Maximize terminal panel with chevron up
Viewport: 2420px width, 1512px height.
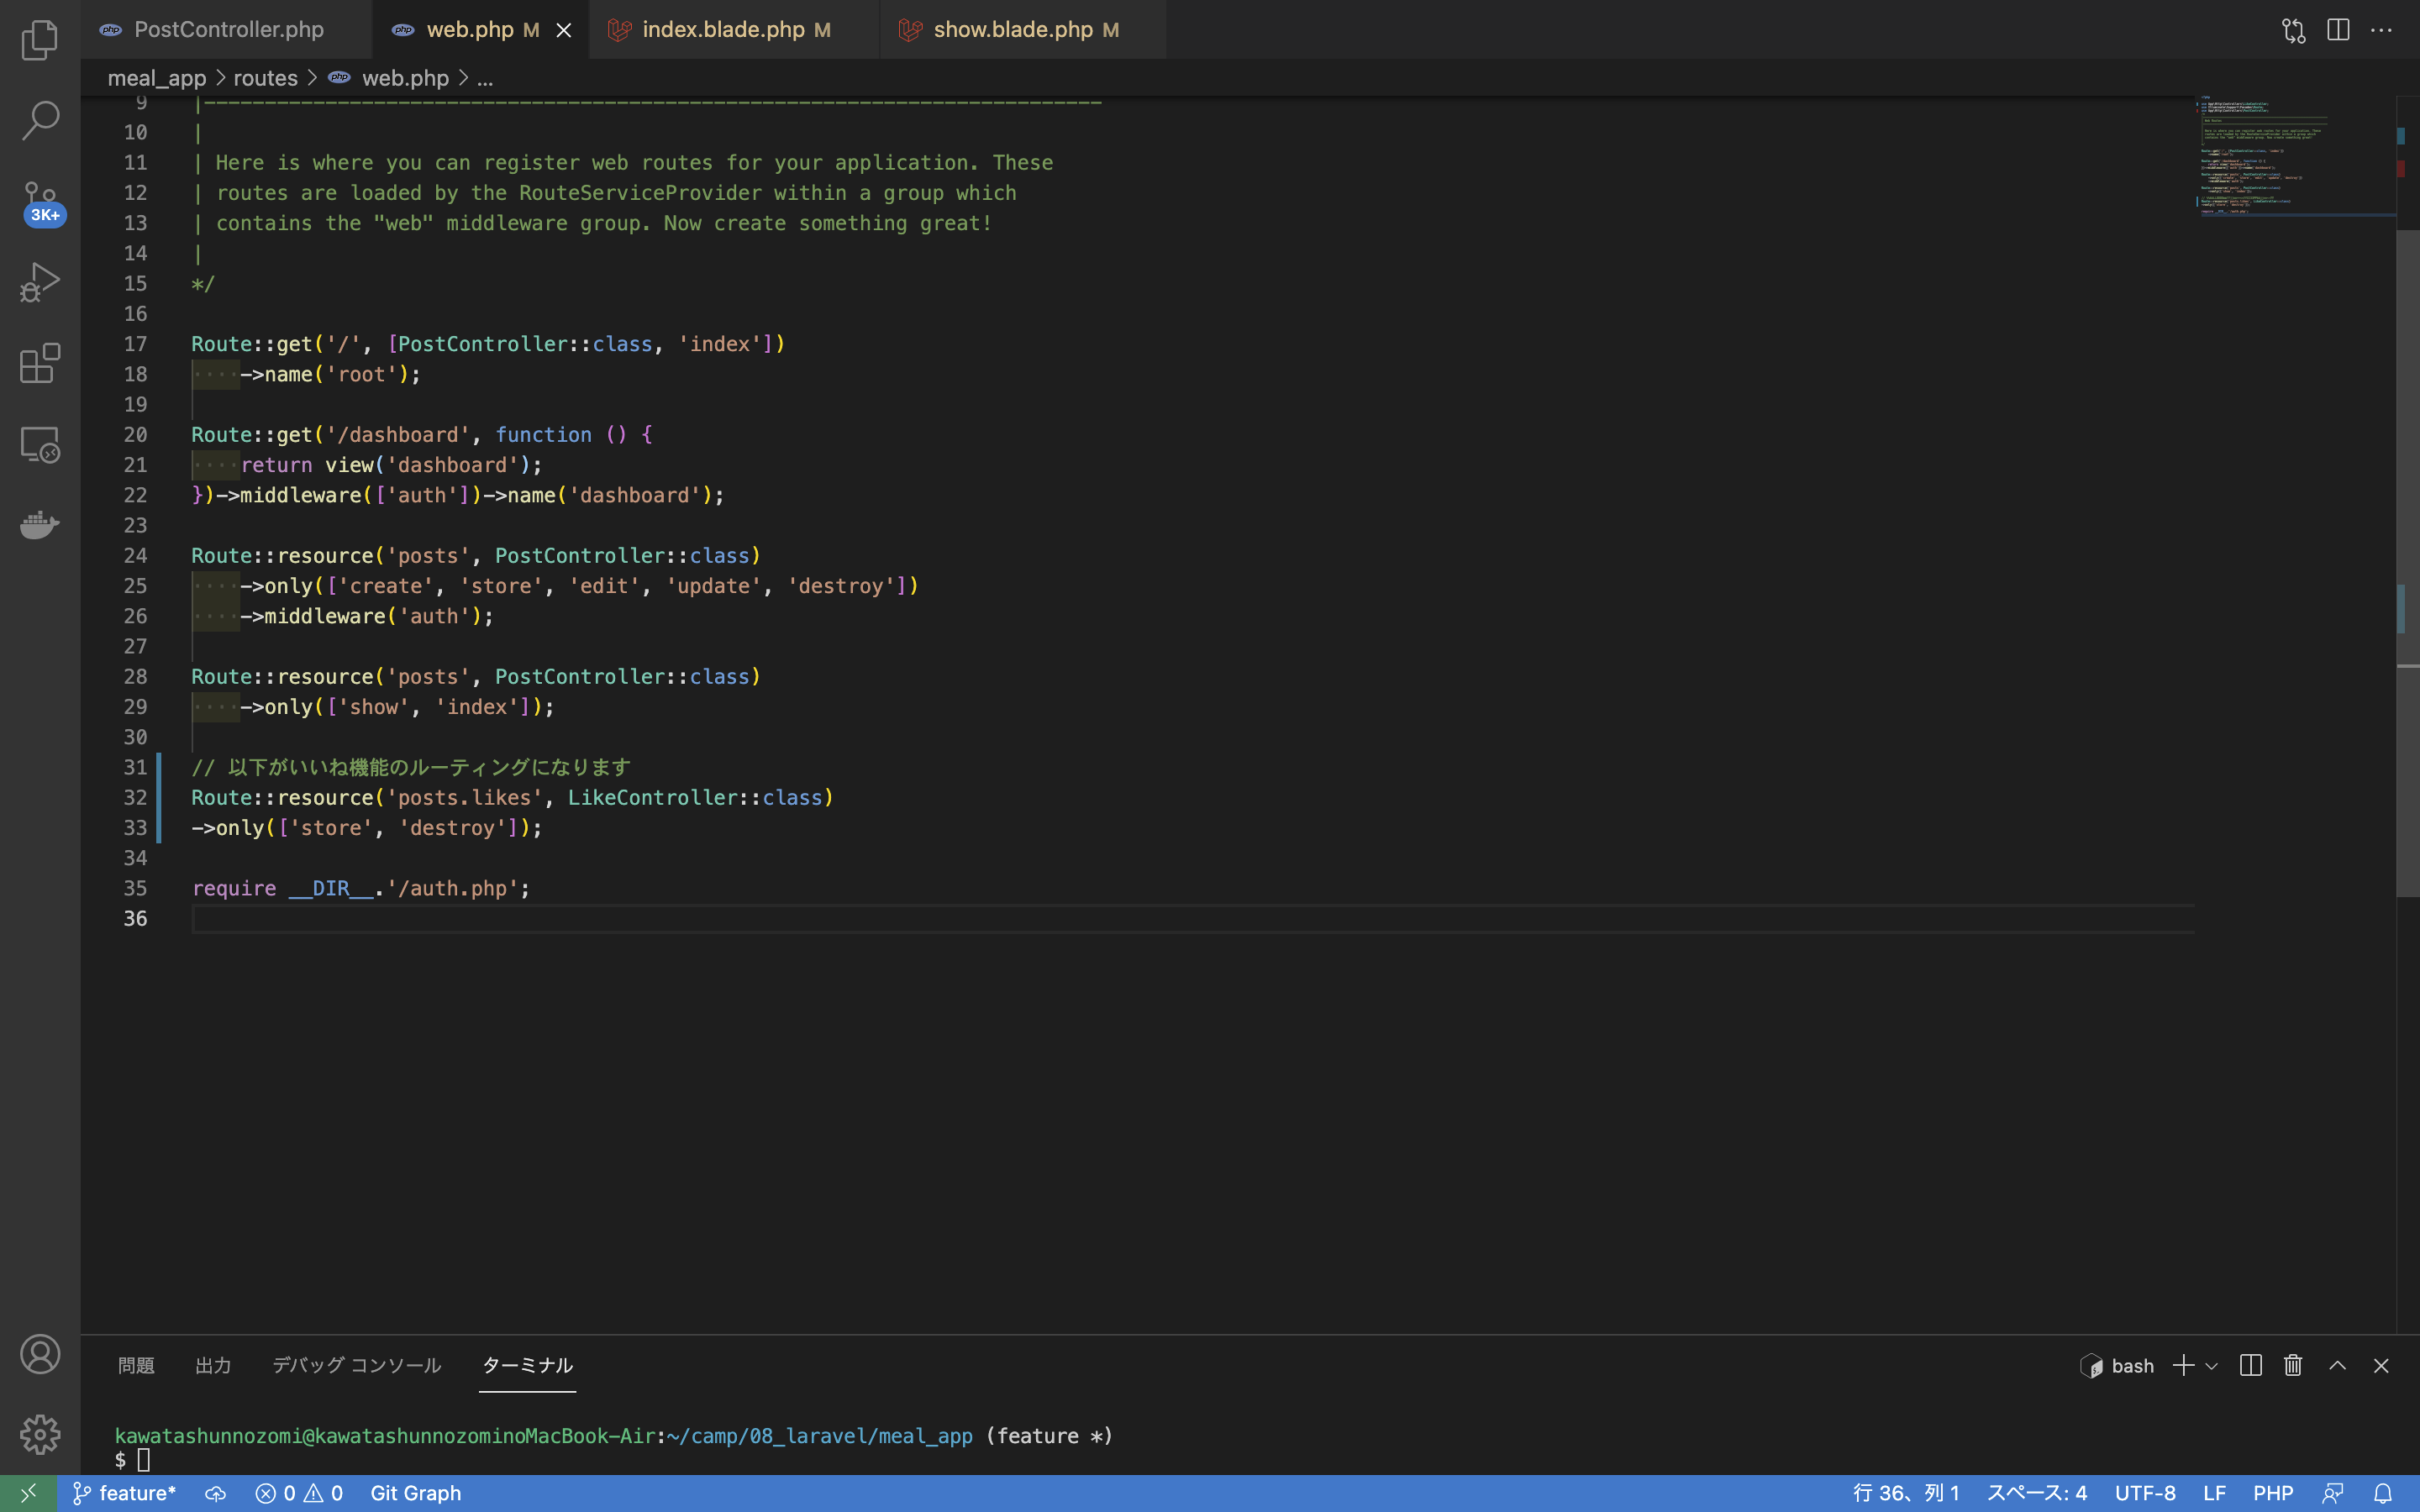click(x=2337, y=1365)
